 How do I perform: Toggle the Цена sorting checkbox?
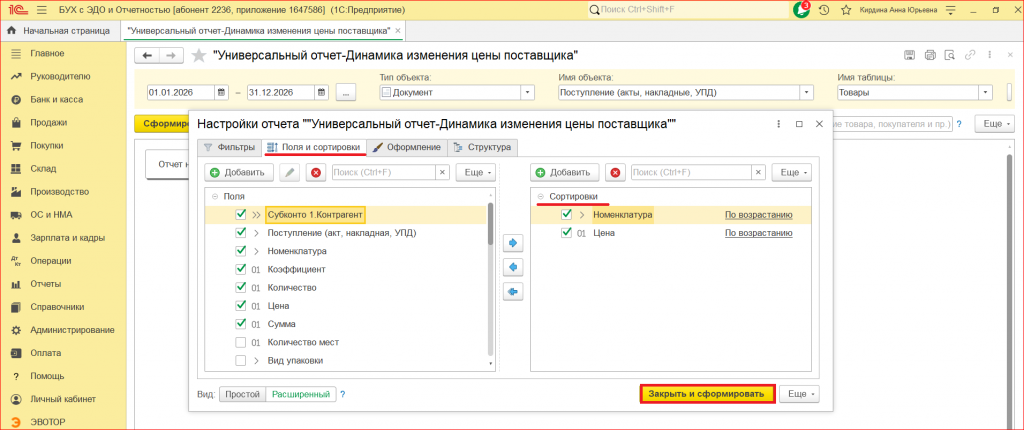pyautogui.click(x=567, y=233)
